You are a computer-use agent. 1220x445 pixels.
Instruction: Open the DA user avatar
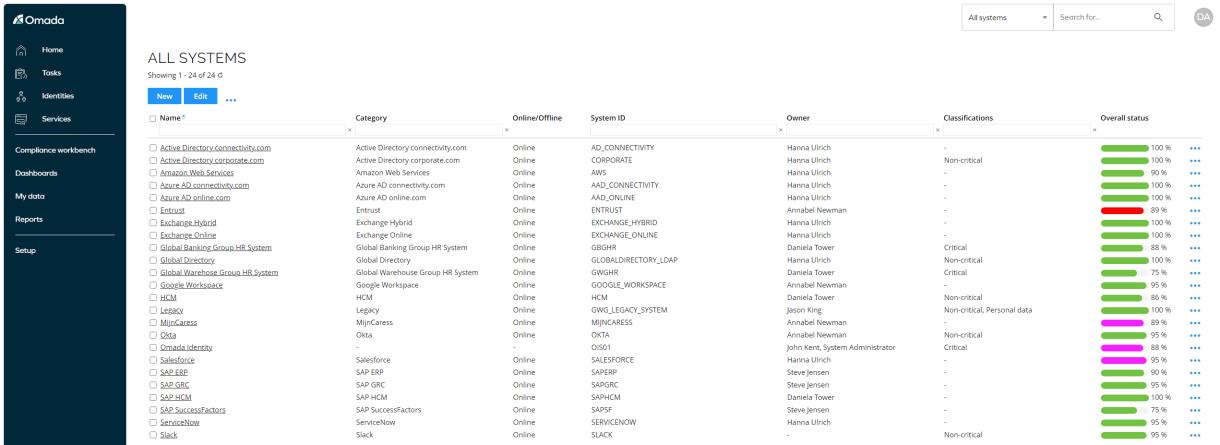click(1203, 17)
